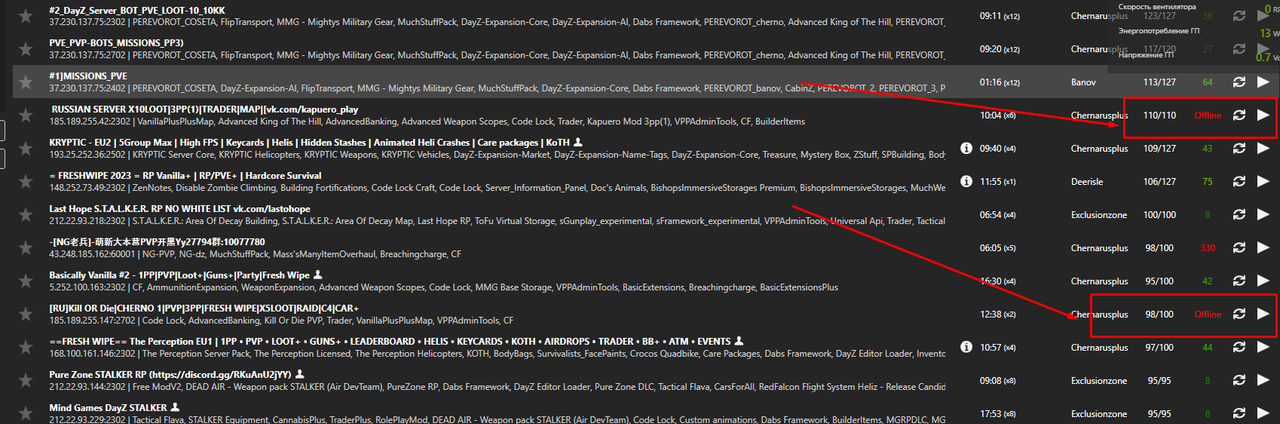Play on Mind Games DayZ STALKER server
The height and width of the screenshot is (424, 1280).
click(x=1263, y=413)
